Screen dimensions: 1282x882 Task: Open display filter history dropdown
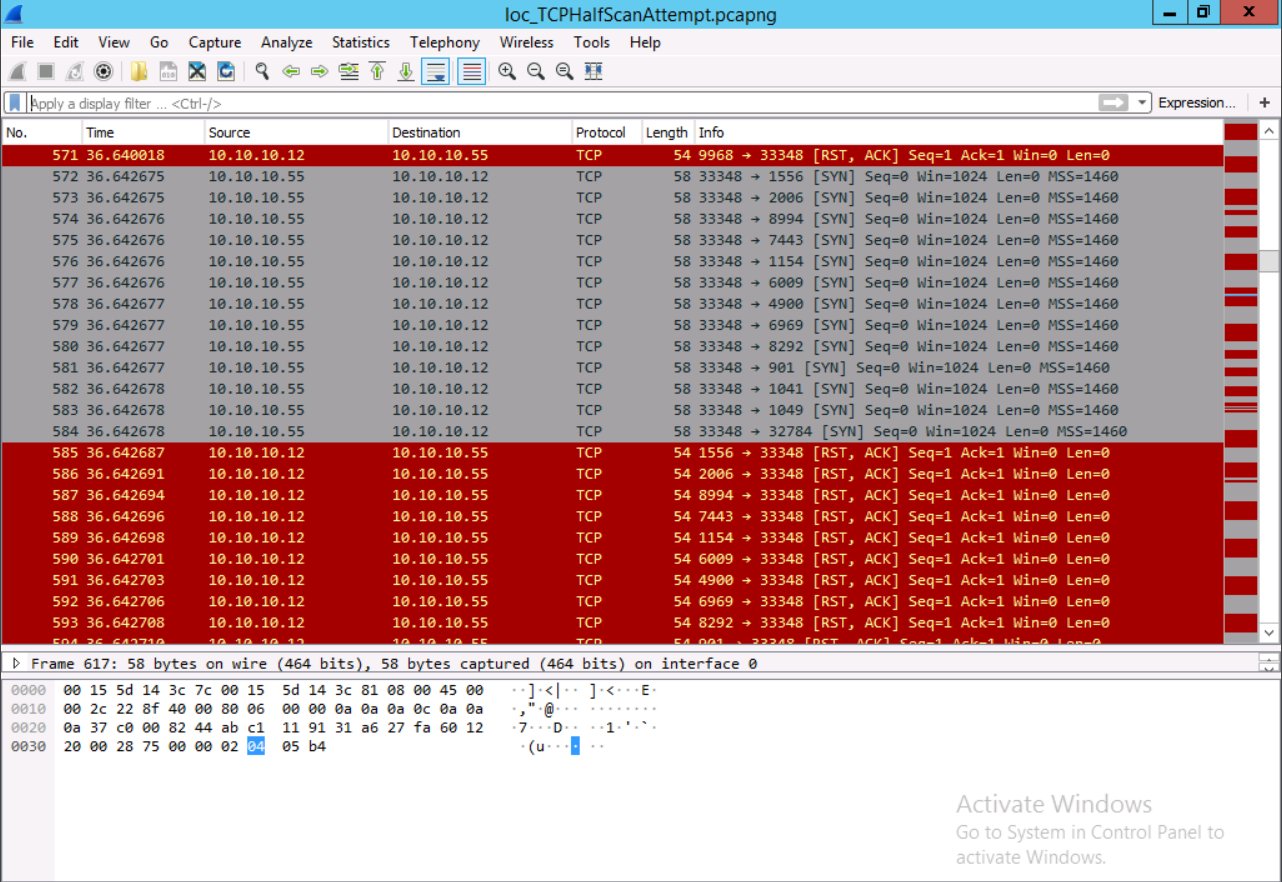(x=1143, y=103)
